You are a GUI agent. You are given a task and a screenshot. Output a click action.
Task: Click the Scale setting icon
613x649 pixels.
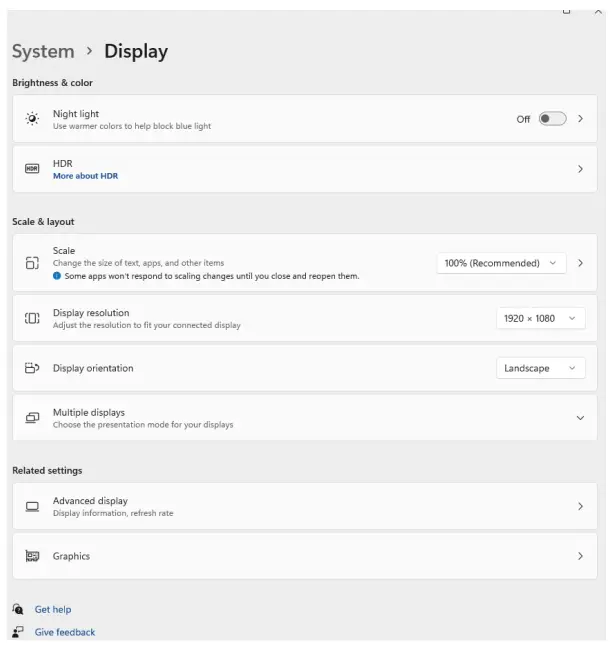click(32, 263)
